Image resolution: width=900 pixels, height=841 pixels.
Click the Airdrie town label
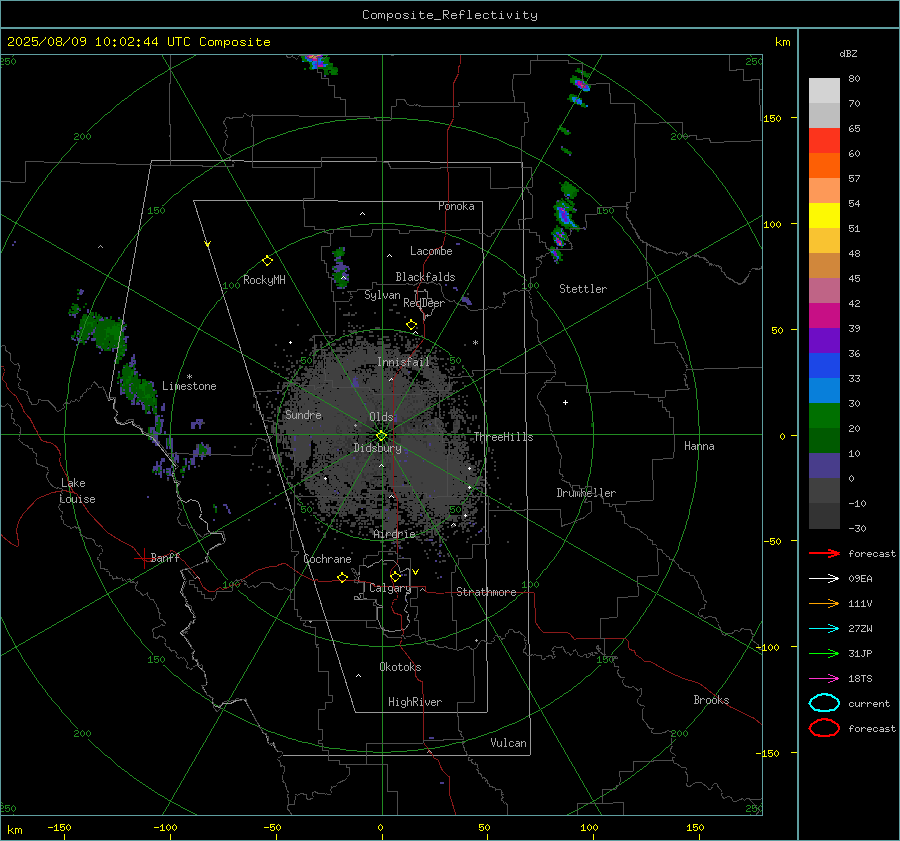point(394,534)
